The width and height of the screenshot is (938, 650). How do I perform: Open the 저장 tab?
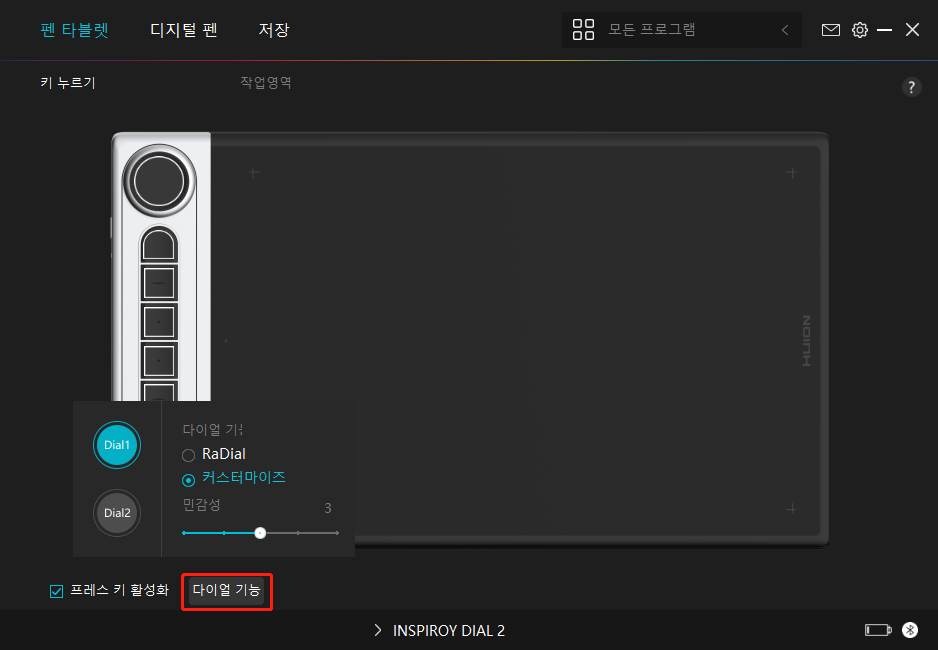(x=273, y=30)
